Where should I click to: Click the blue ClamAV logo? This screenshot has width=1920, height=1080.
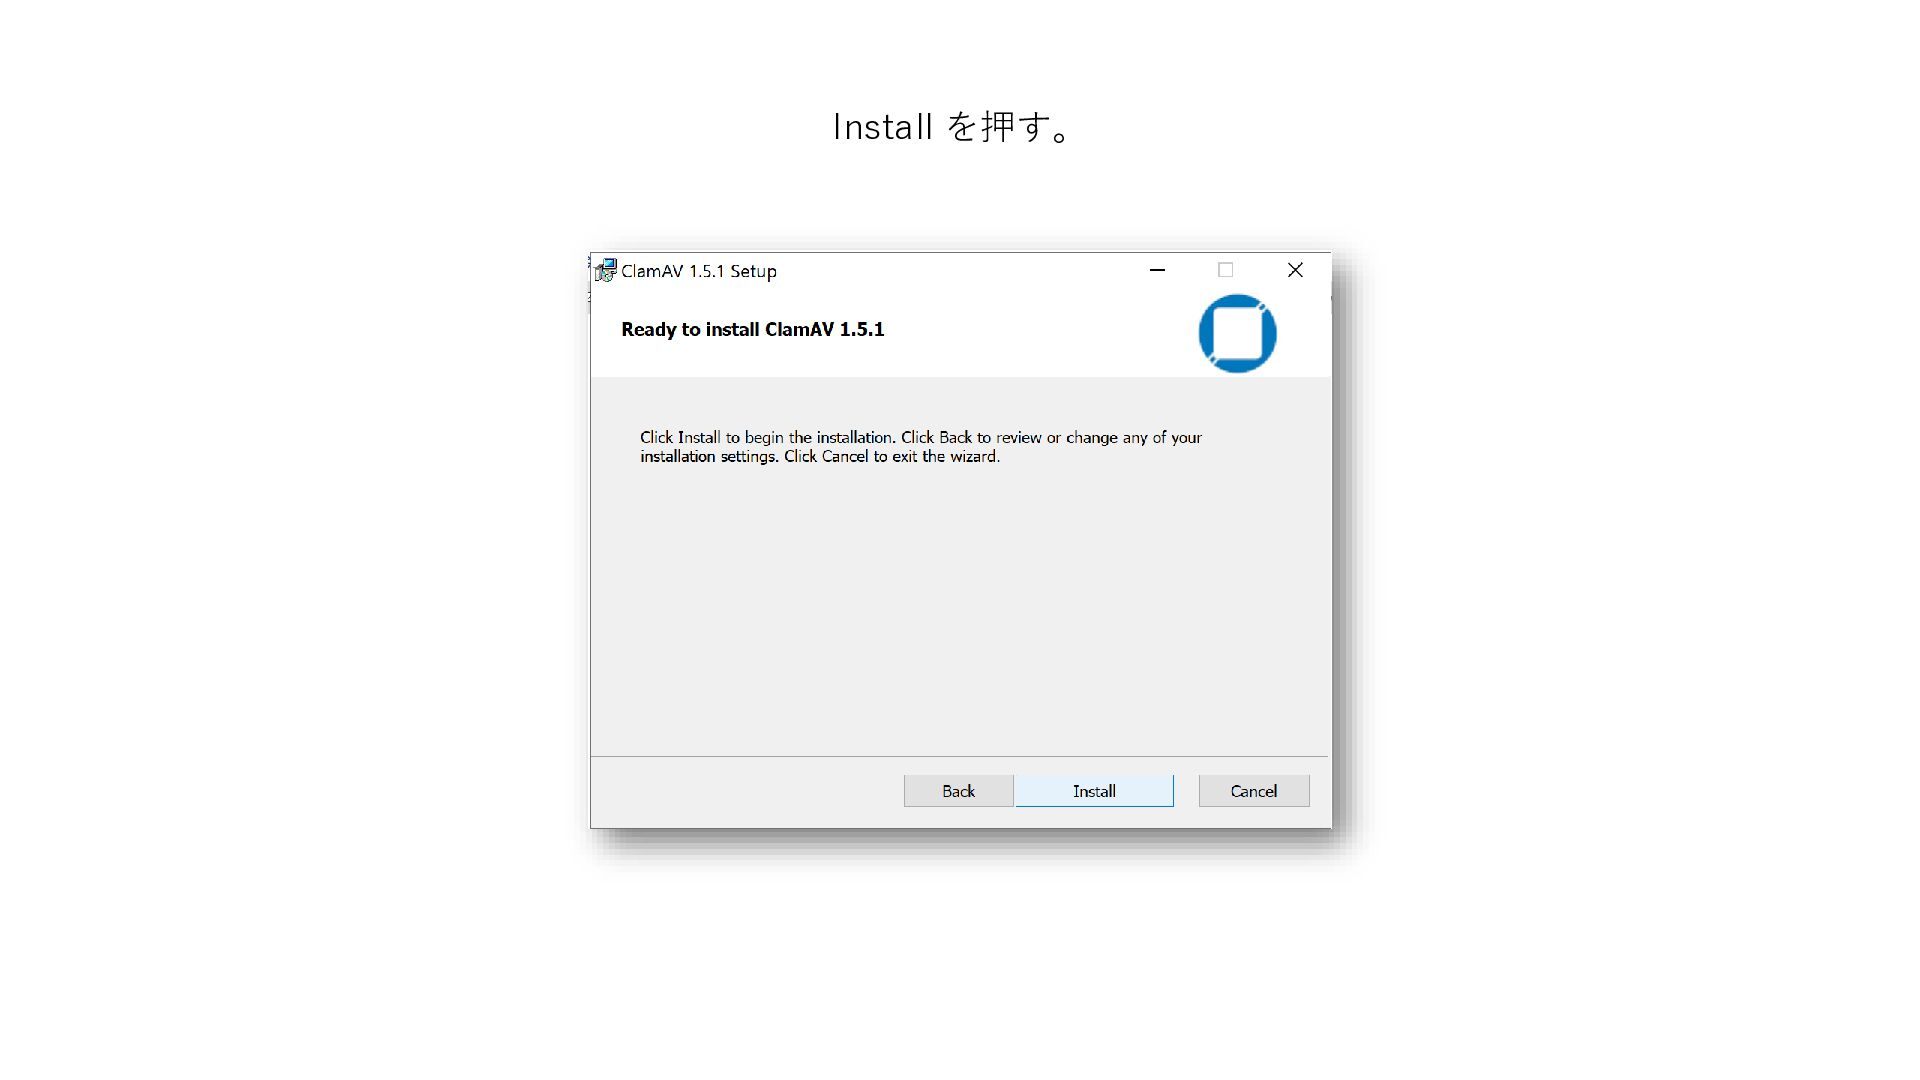[1237, 333]
